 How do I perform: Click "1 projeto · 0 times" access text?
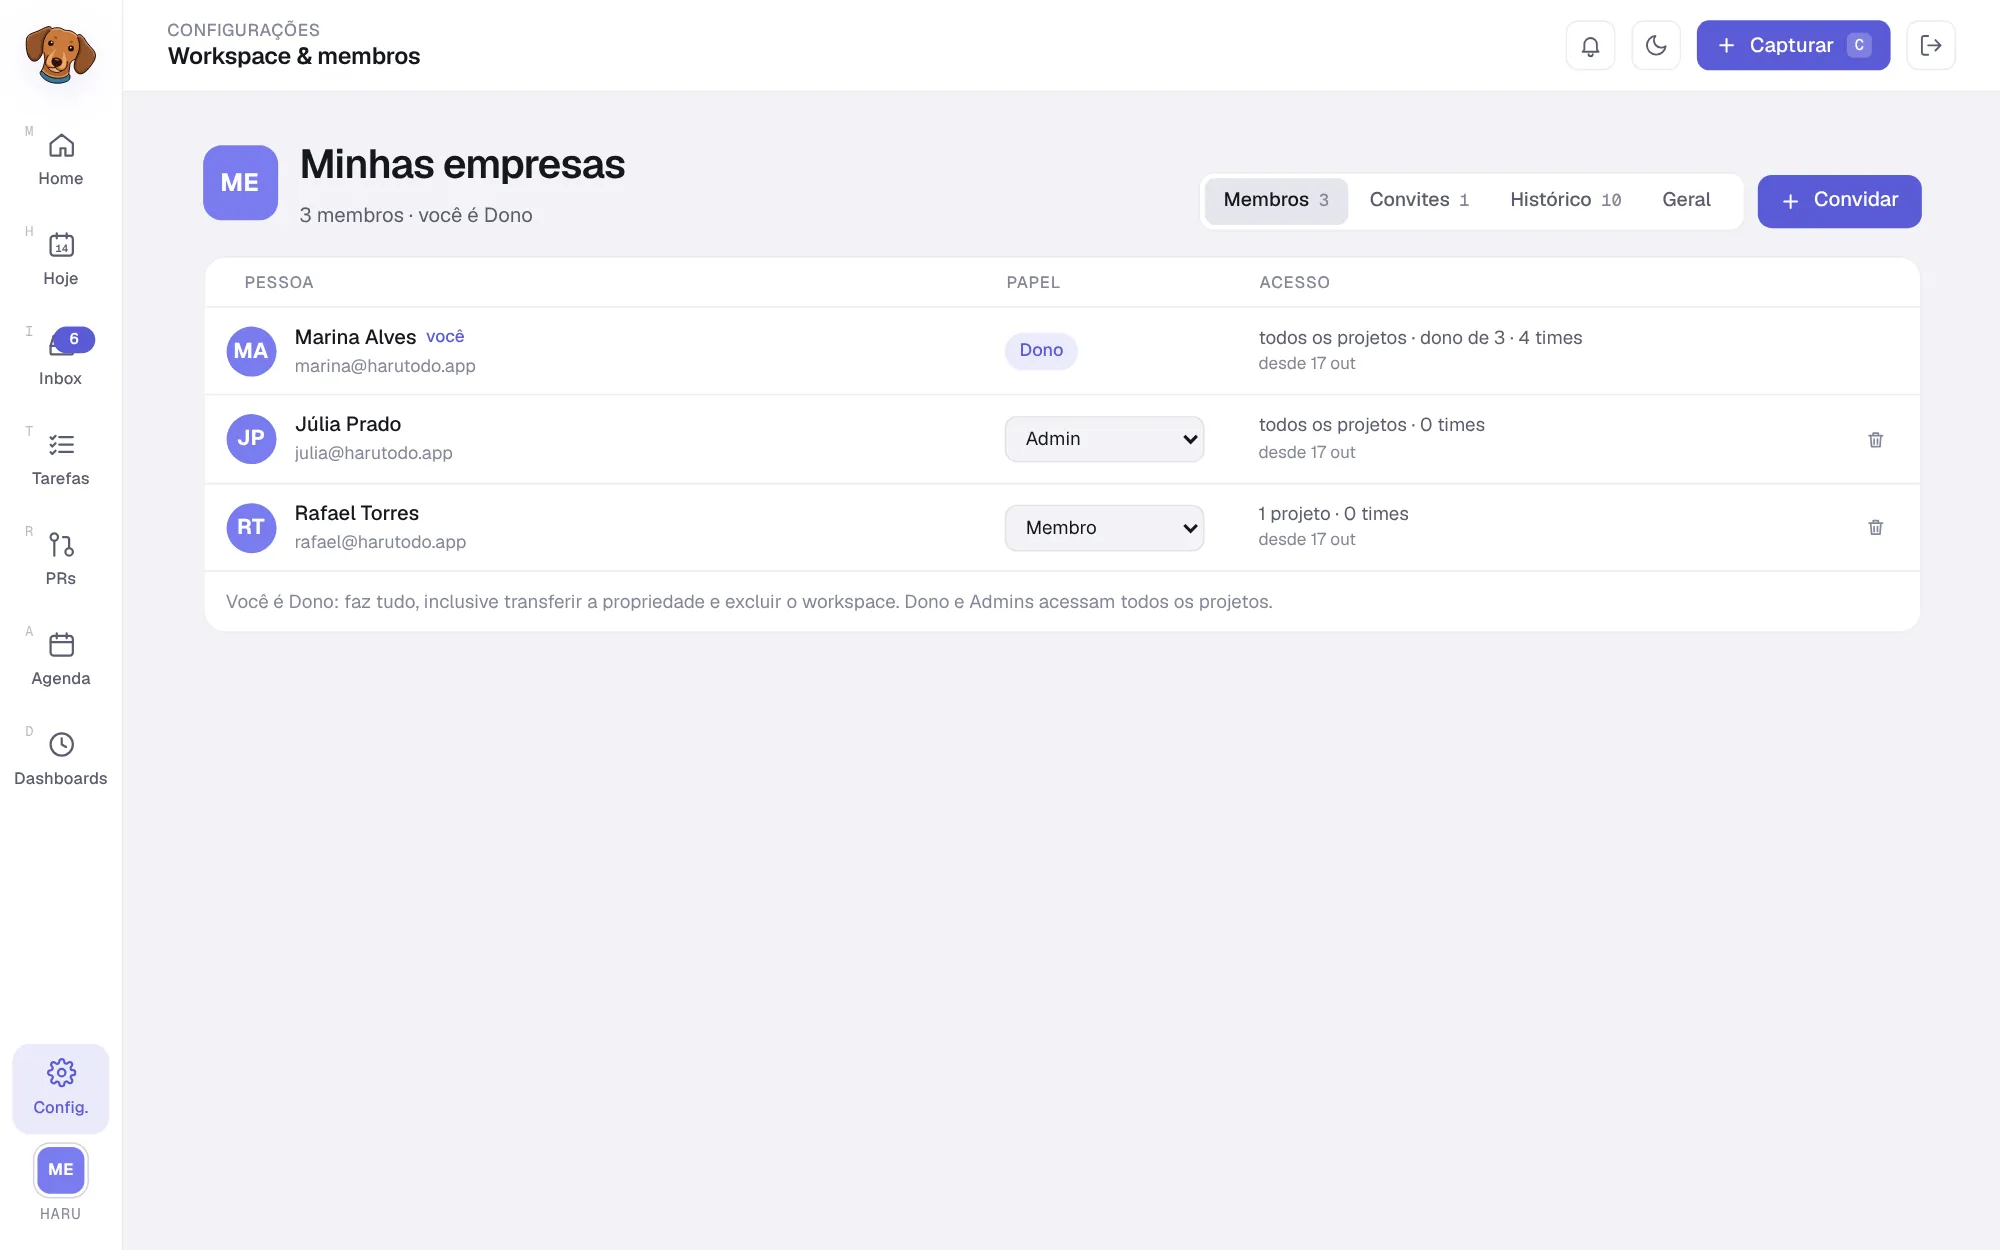1333,514
